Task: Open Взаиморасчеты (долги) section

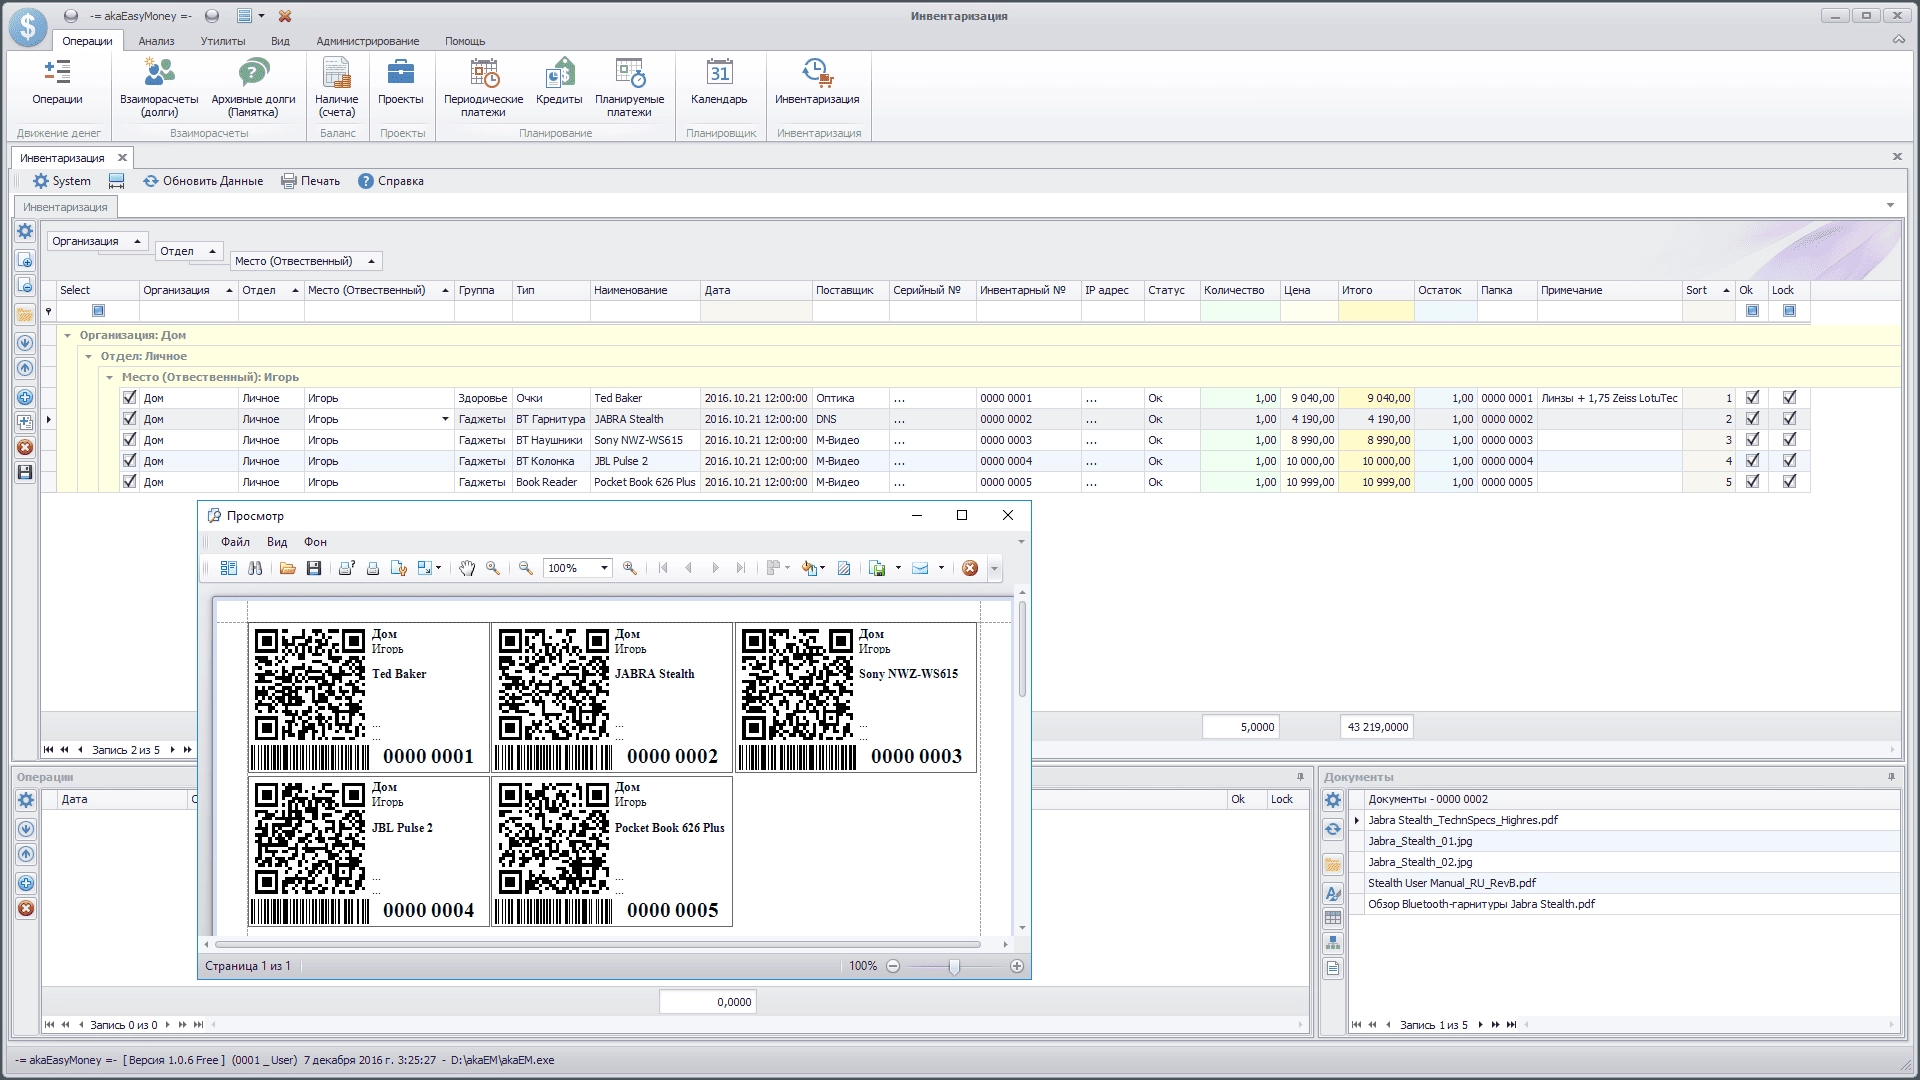Action: point(159,88)
